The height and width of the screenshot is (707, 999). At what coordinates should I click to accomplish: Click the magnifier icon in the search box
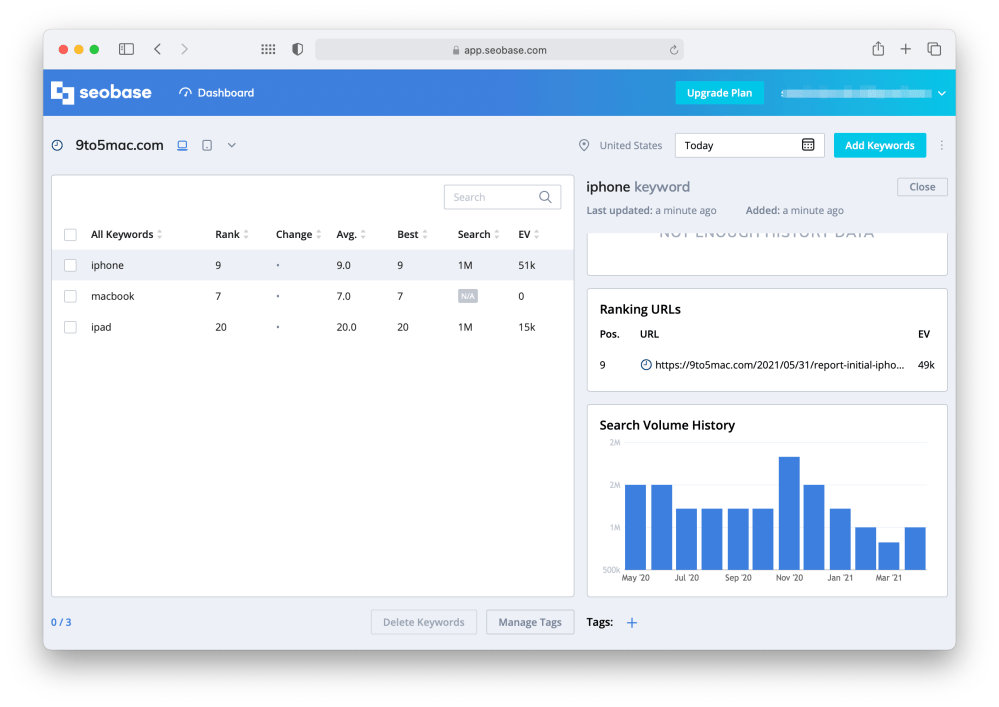point(546,197)
